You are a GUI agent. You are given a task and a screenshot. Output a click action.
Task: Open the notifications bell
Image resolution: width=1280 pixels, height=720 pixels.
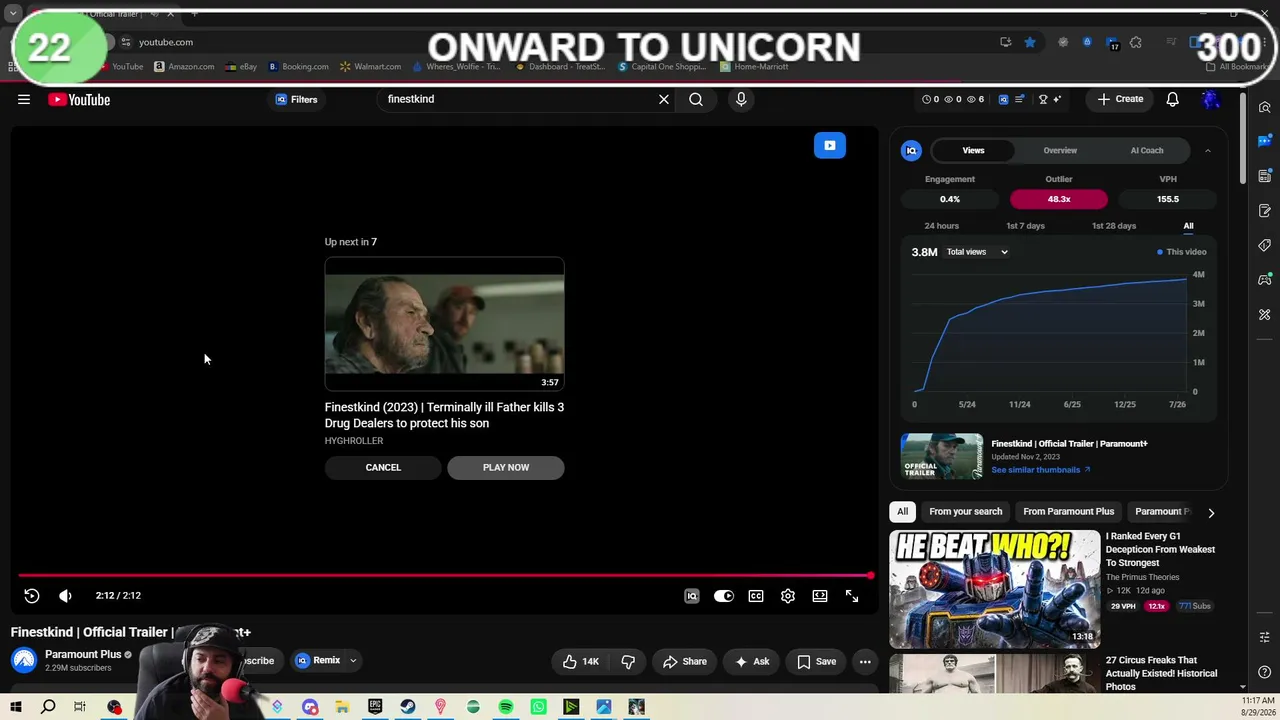point(1172,99)
